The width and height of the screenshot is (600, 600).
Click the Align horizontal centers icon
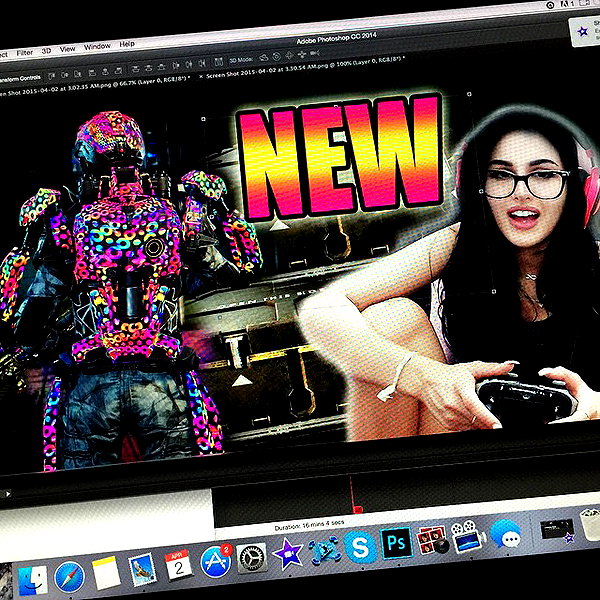tap(106, 72)
